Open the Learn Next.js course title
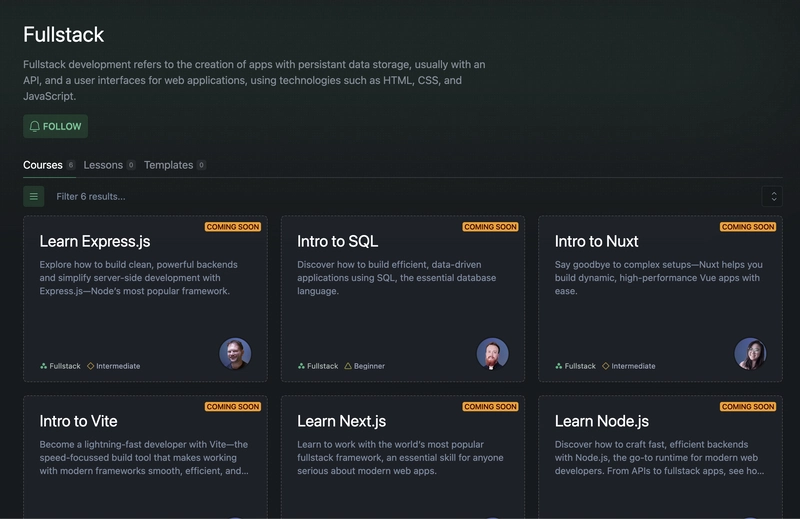The height and width of the screenshot is (519, 800). coord(341,421)
